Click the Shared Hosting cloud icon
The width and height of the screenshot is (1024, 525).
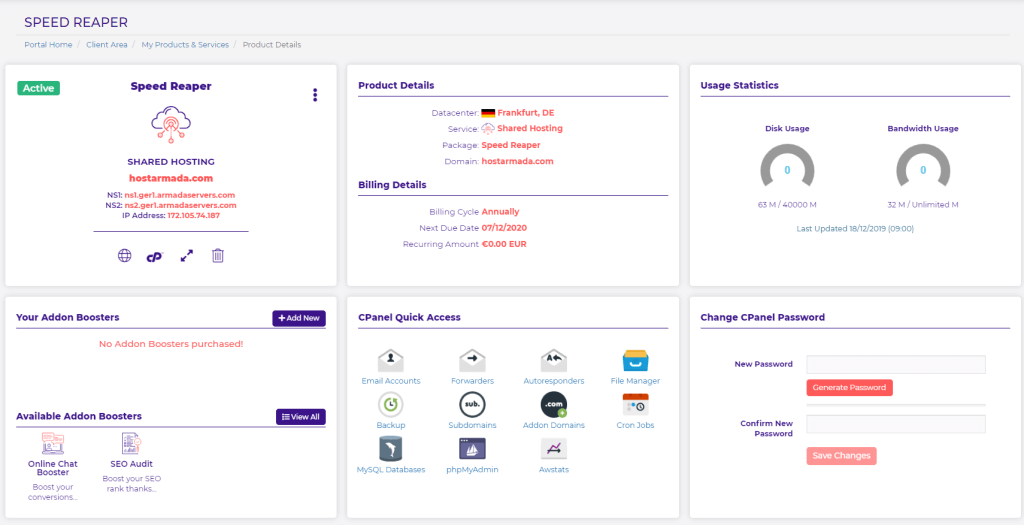coord(171,125)
